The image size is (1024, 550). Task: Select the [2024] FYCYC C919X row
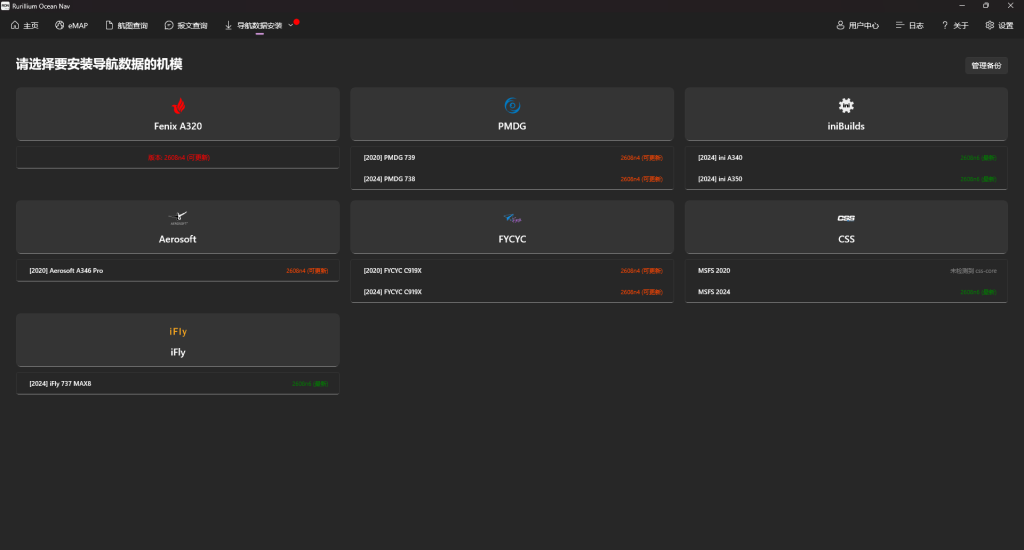512,292
